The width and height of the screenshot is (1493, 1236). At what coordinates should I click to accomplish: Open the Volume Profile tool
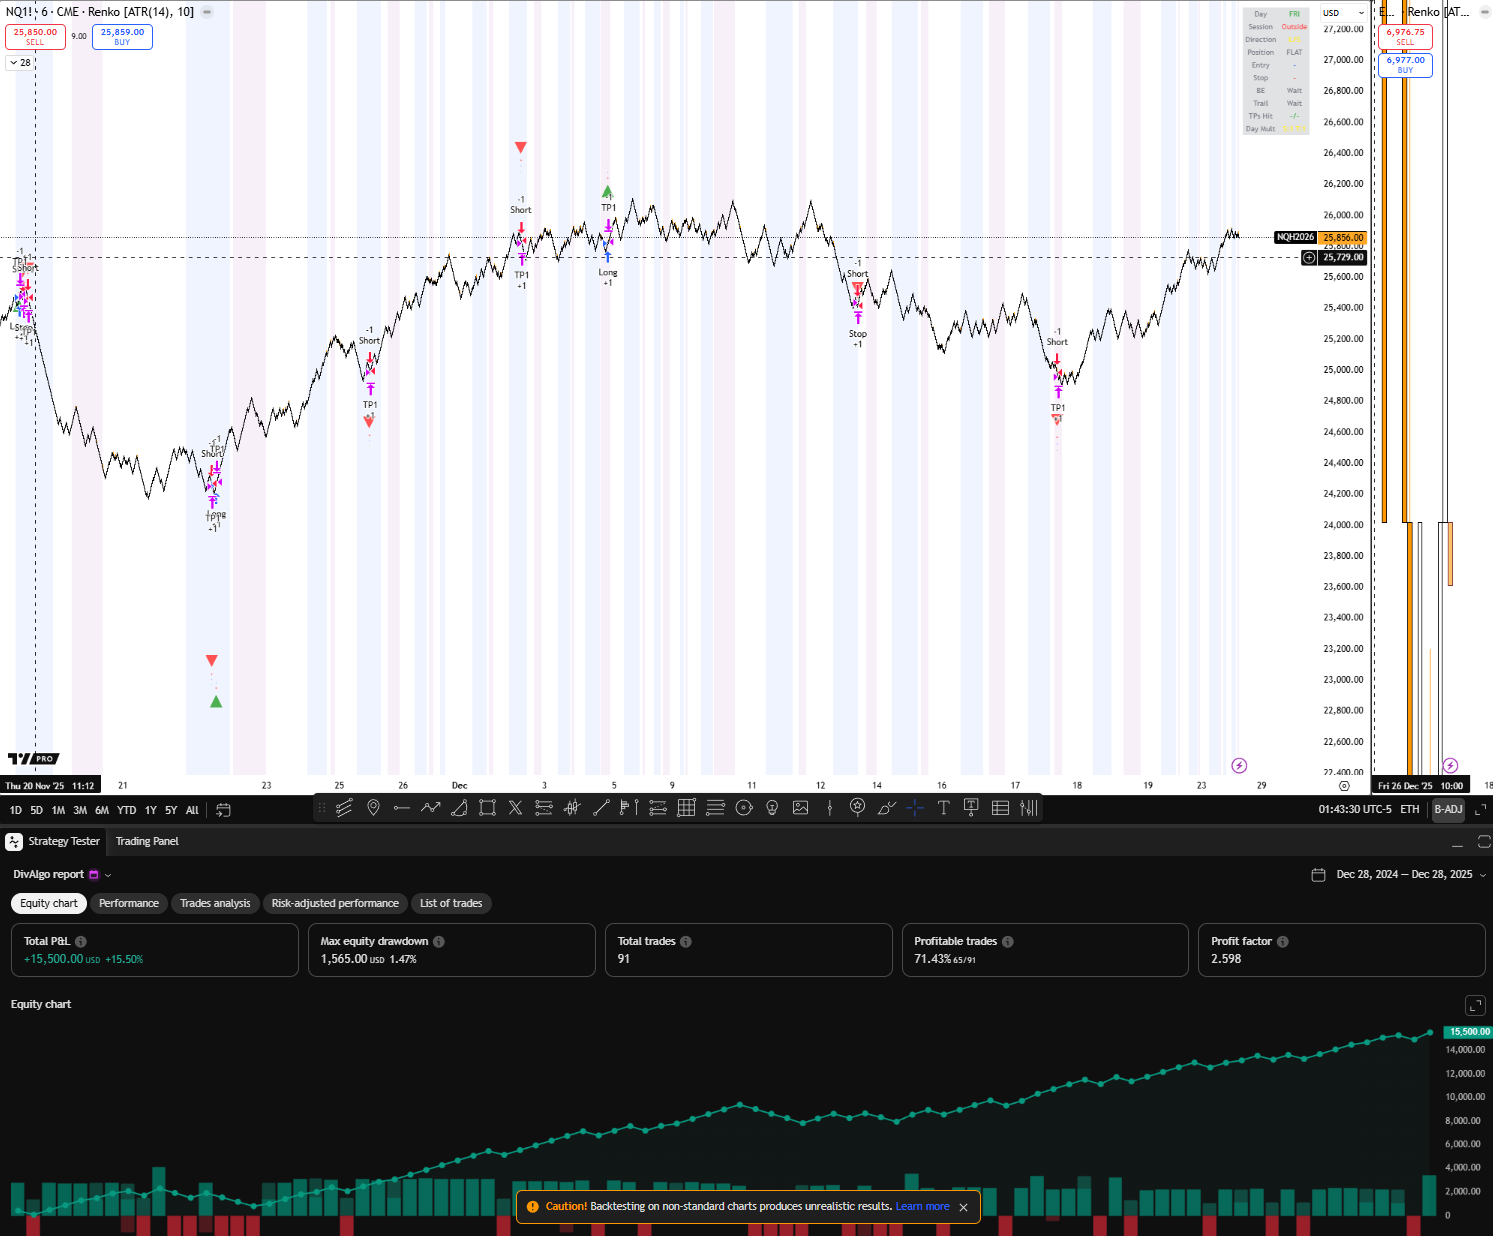pyautogui.click(x=1029, y=808)
